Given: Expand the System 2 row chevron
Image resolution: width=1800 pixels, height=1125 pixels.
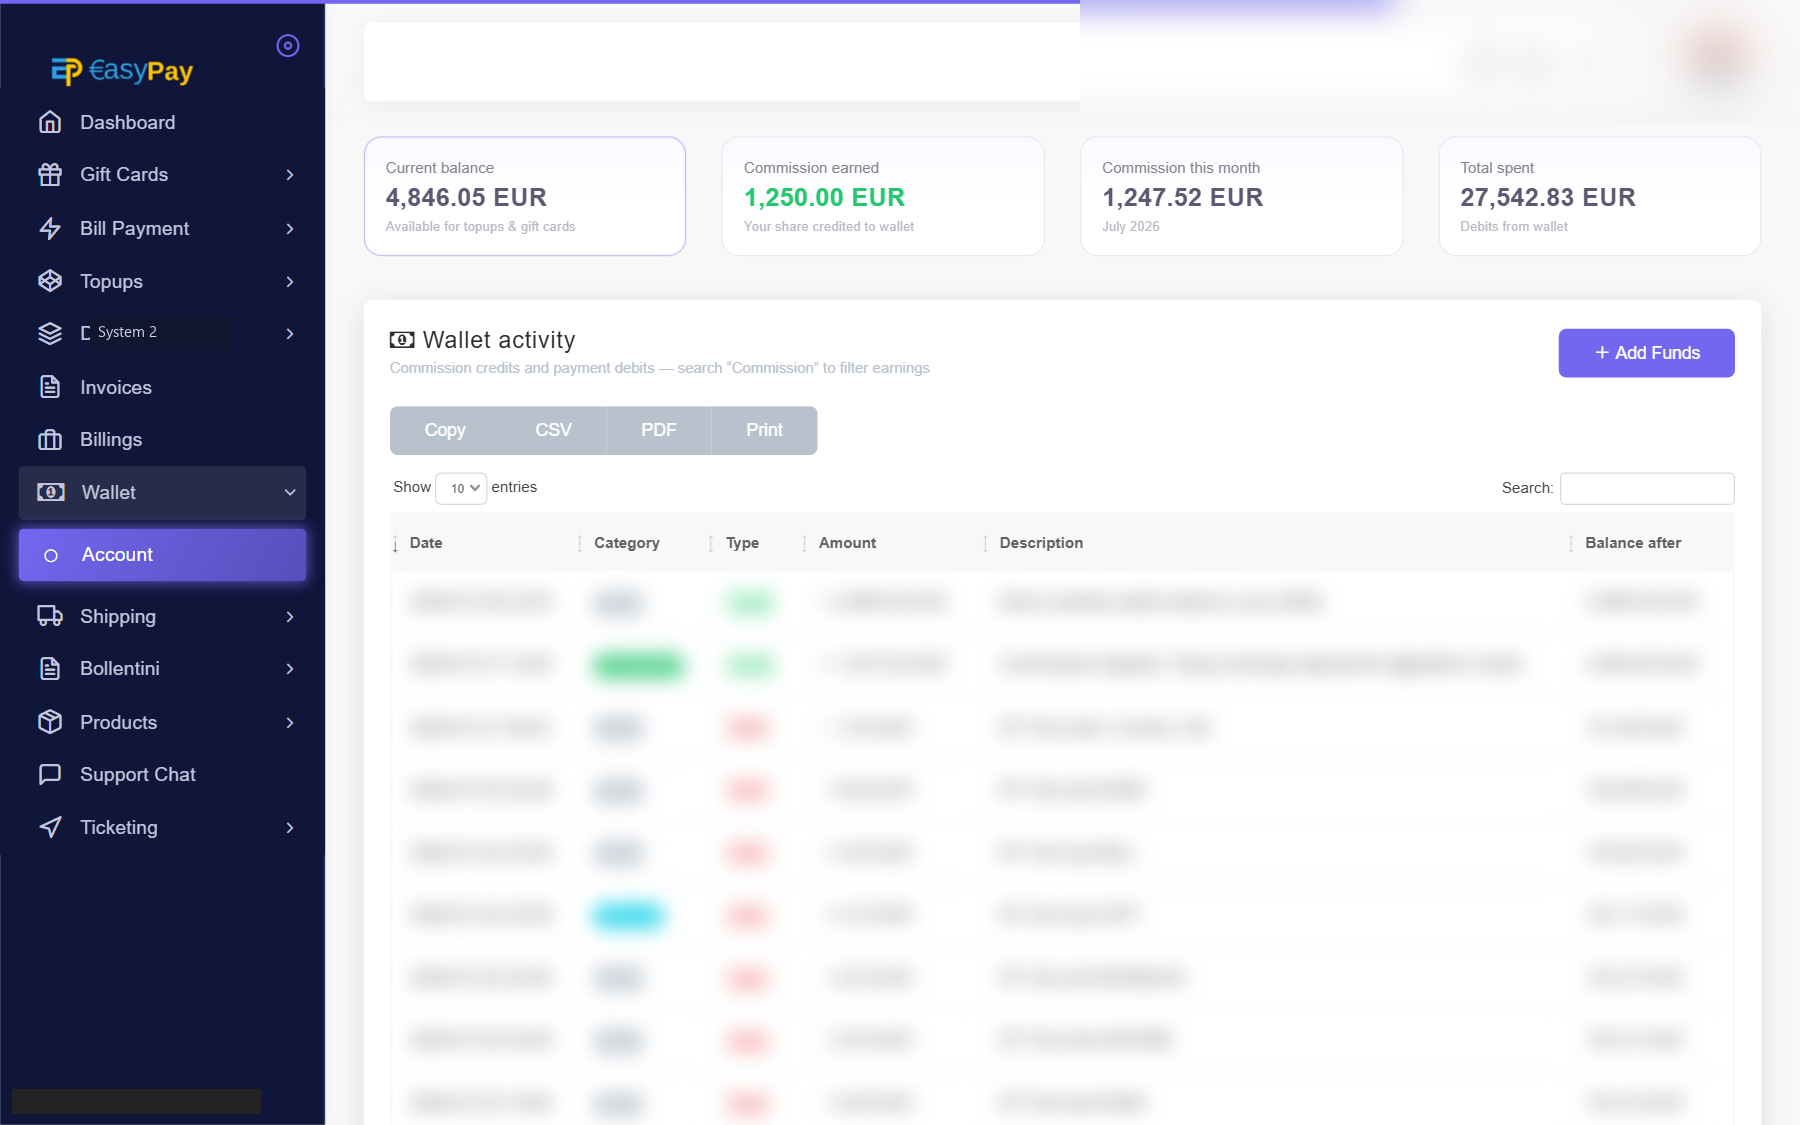Looking at the screenshot, I should point(290,334).
